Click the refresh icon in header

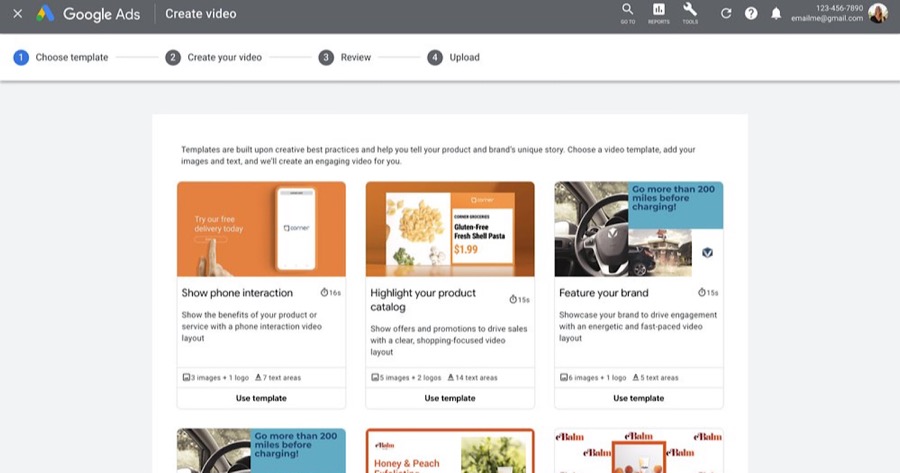pyautogui.click(x=726, y=14)
